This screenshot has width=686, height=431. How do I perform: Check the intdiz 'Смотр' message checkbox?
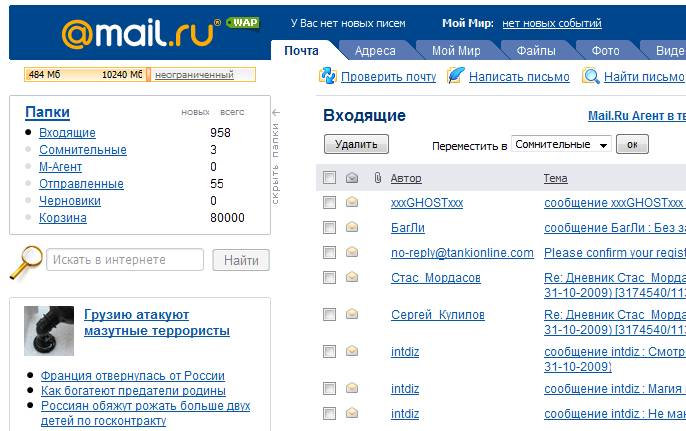tap(329, 351)
